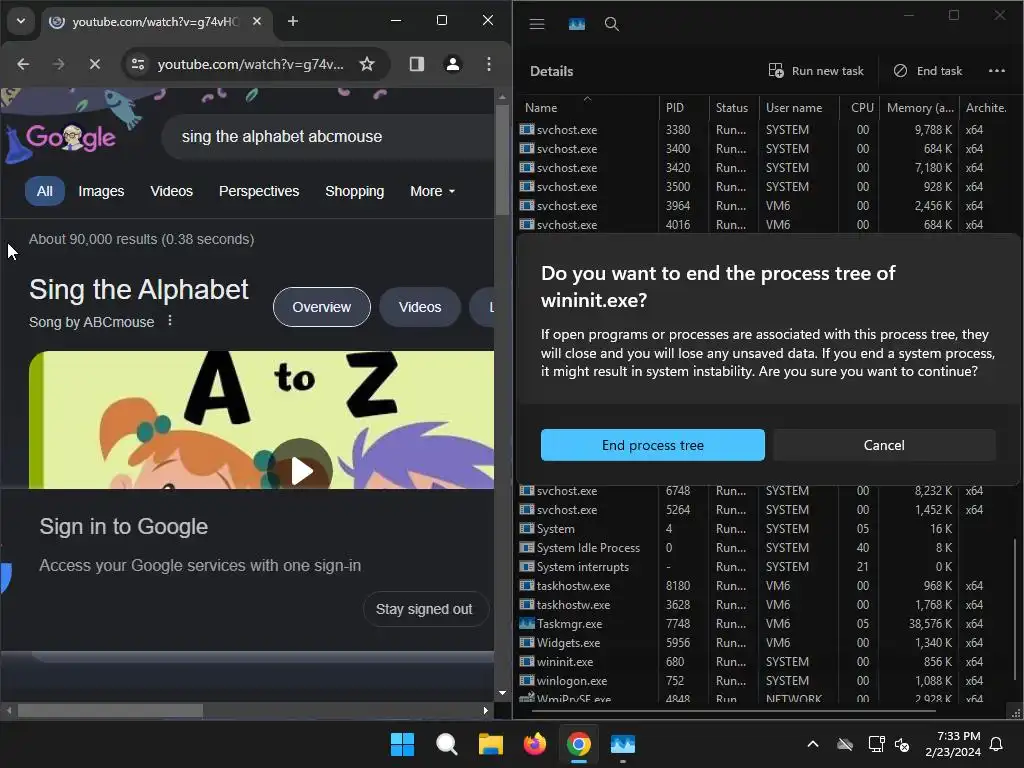Confirm End process tree

coord(652,445)
